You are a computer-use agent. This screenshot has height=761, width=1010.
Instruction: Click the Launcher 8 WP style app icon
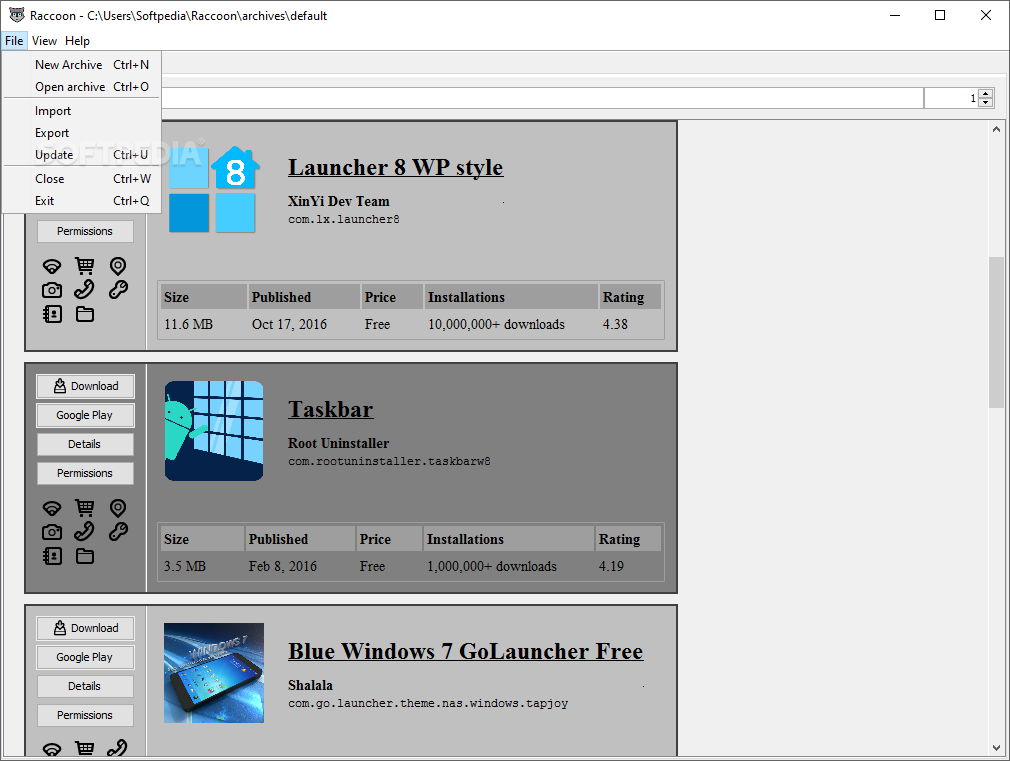(x=214, y=188)
